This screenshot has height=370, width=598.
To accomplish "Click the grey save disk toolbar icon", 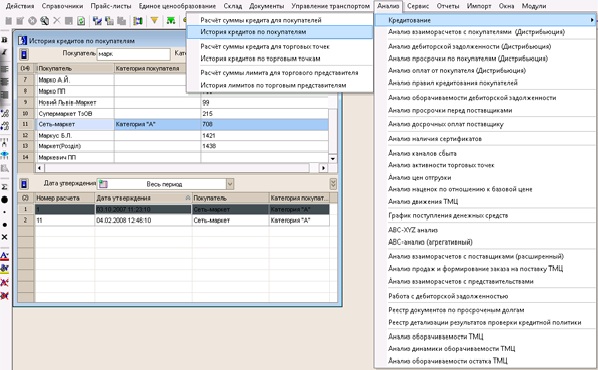I will point(69,21).
